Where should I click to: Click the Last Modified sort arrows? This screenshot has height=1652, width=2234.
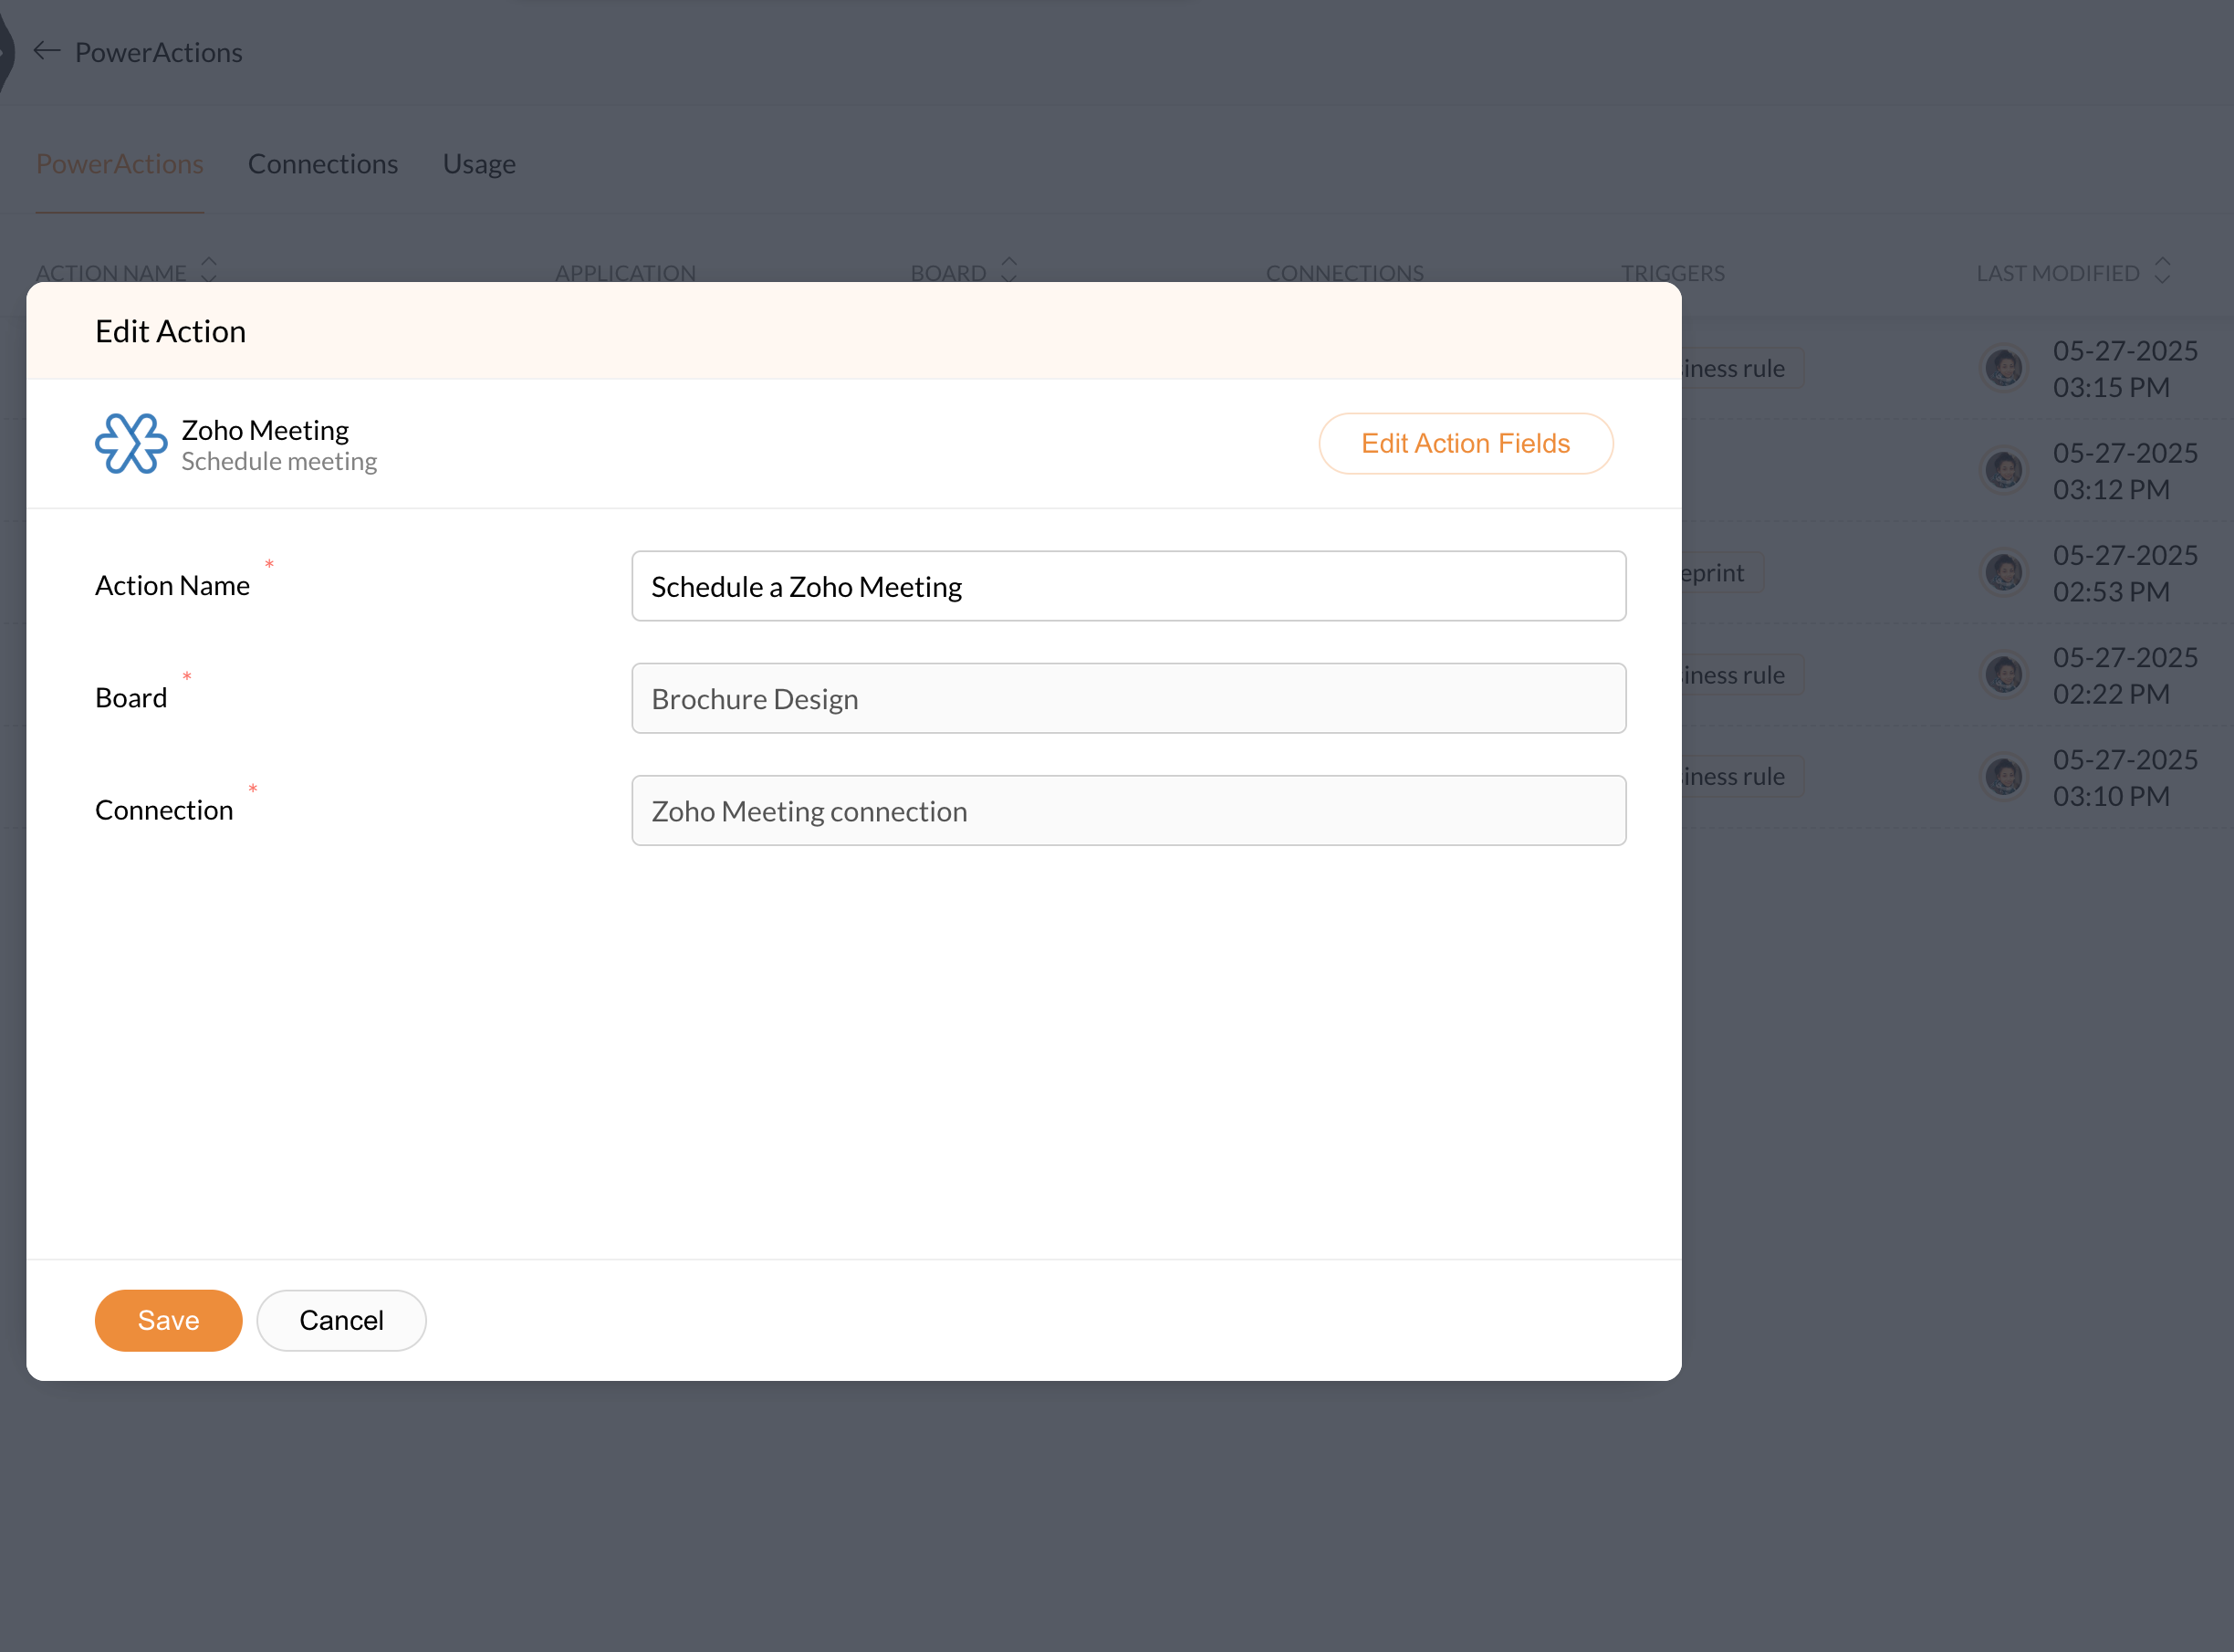point(2162,270)
